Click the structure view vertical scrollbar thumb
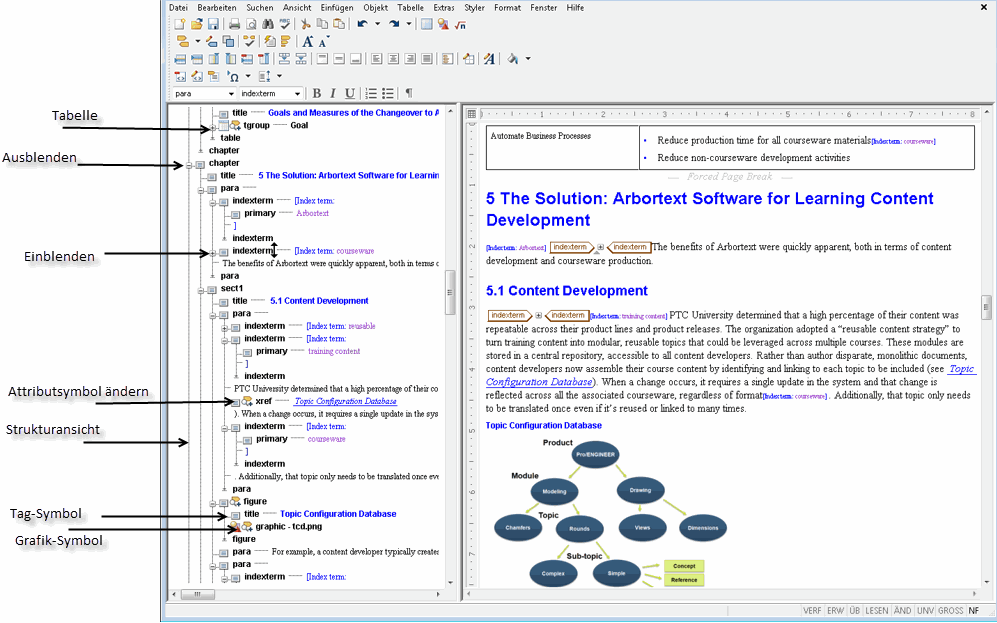Screen dimensions: 997x623 (450, 292)
